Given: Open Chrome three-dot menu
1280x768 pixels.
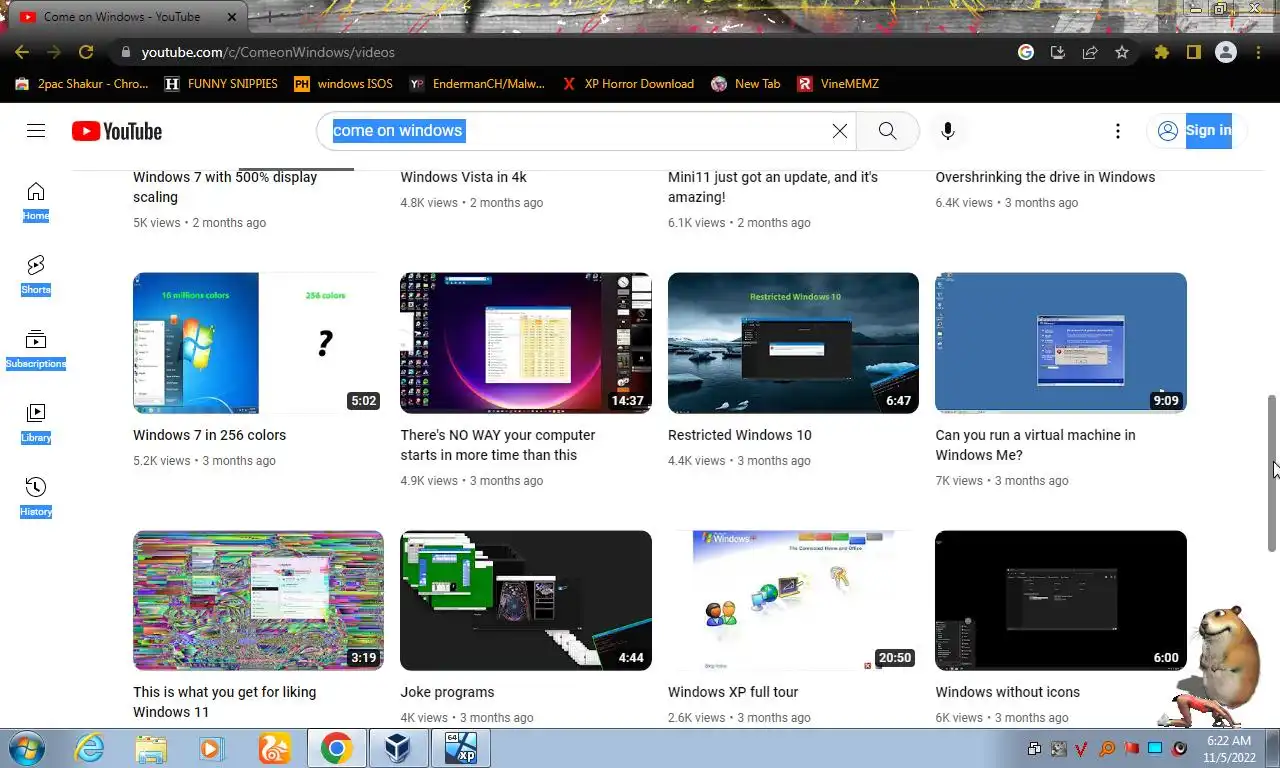Looking at the screenshot, I should tap(1258, 52).
